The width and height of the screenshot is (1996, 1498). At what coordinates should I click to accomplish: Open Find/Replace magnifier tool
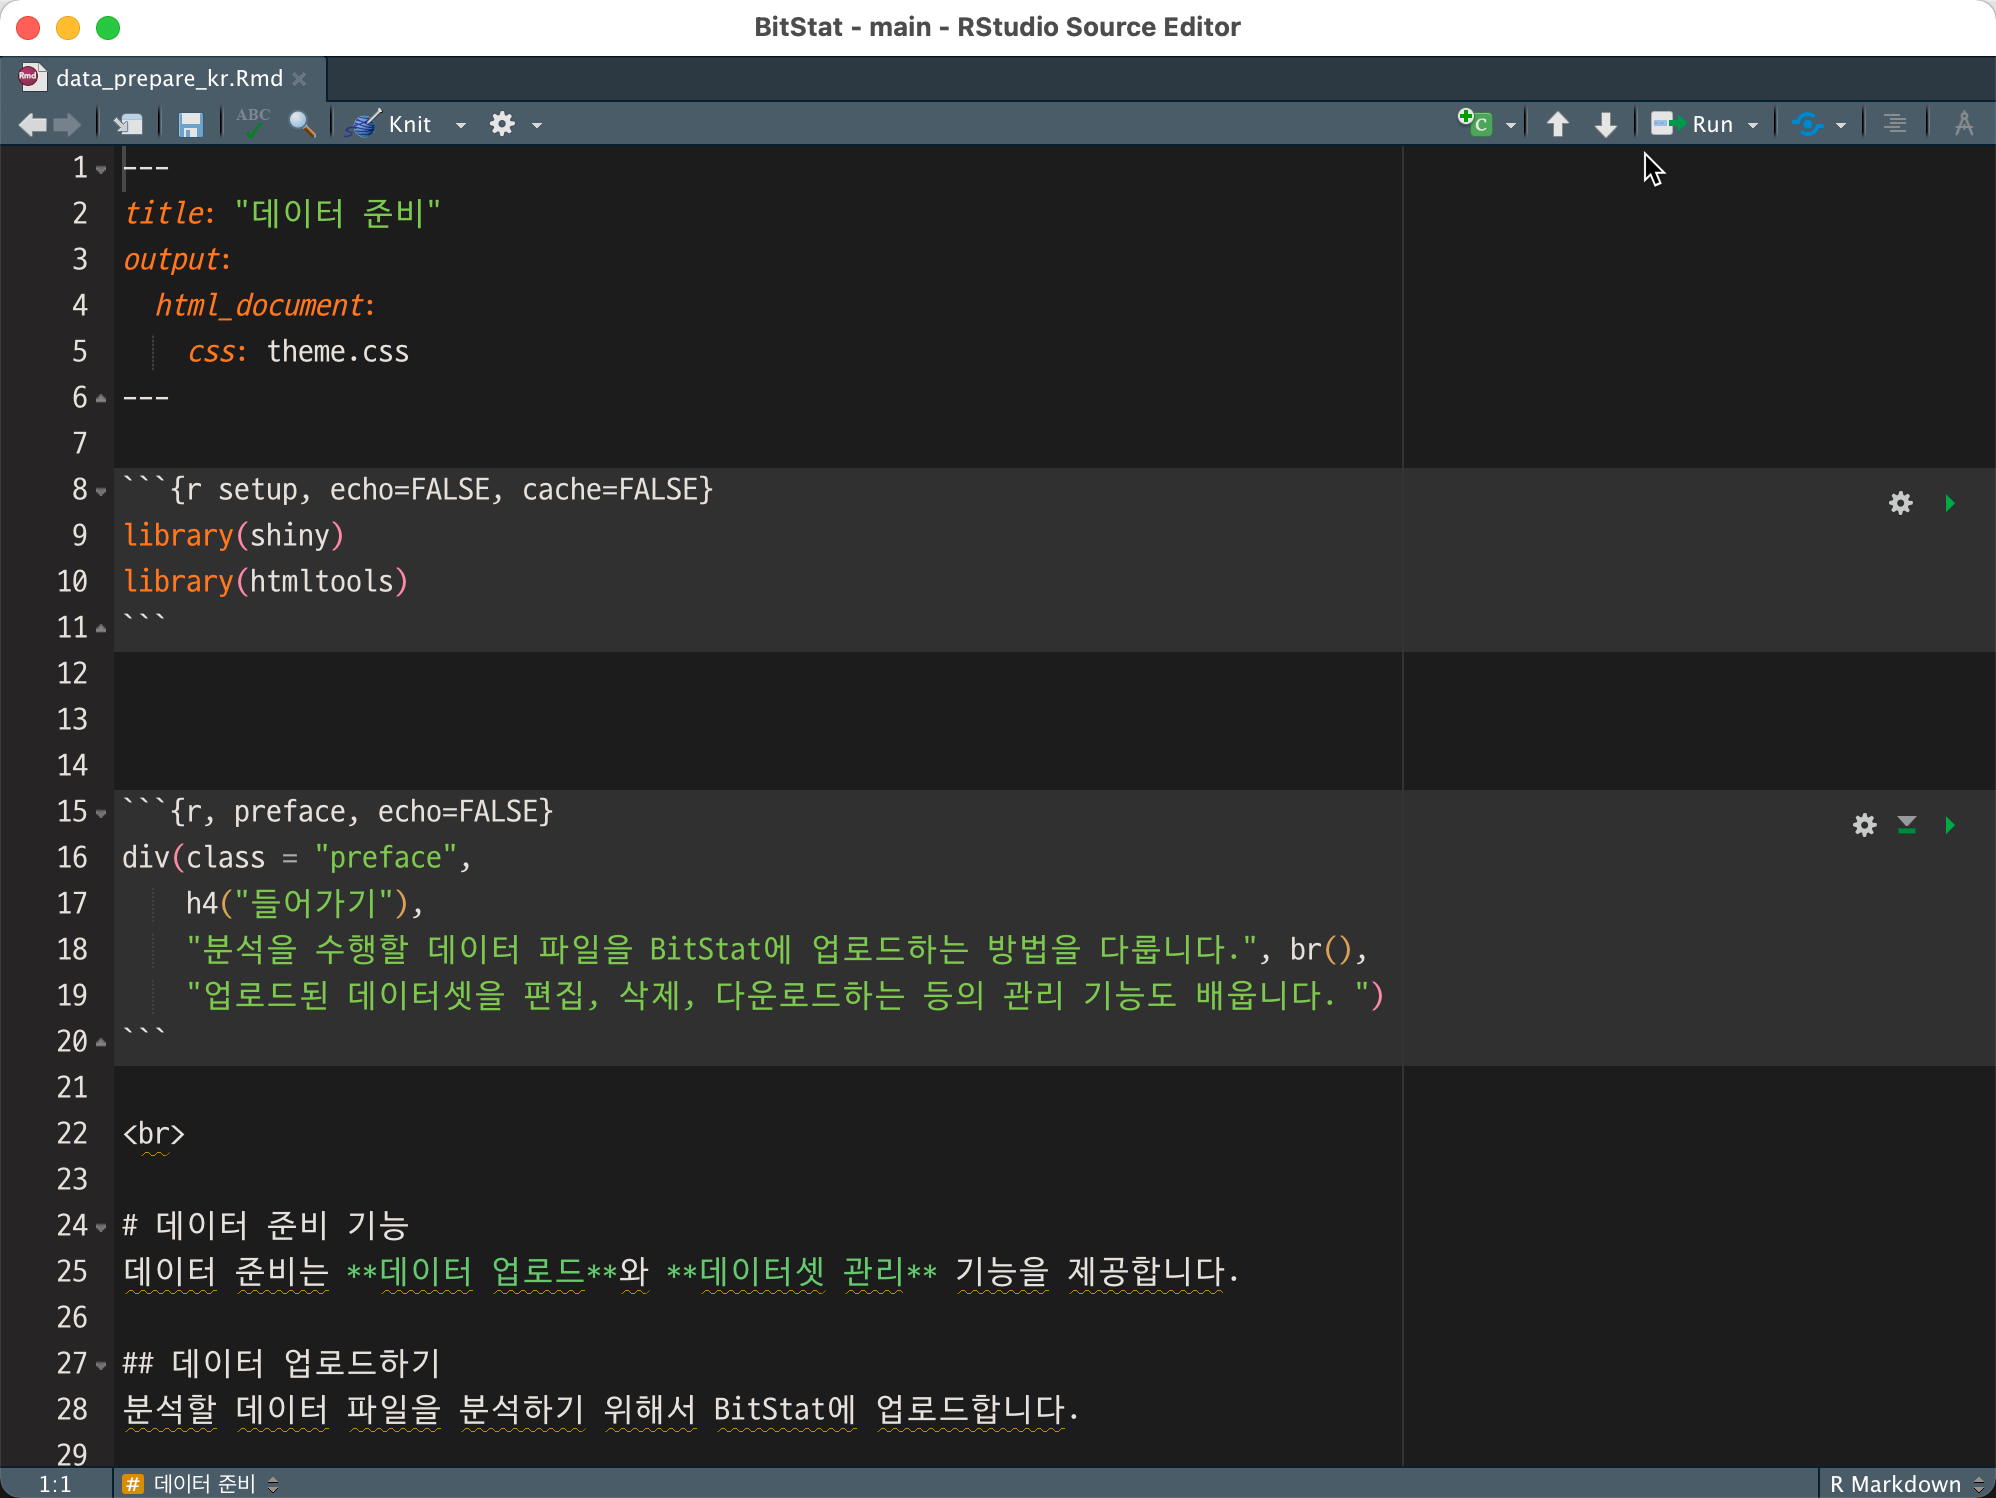[x=302, y=124]
